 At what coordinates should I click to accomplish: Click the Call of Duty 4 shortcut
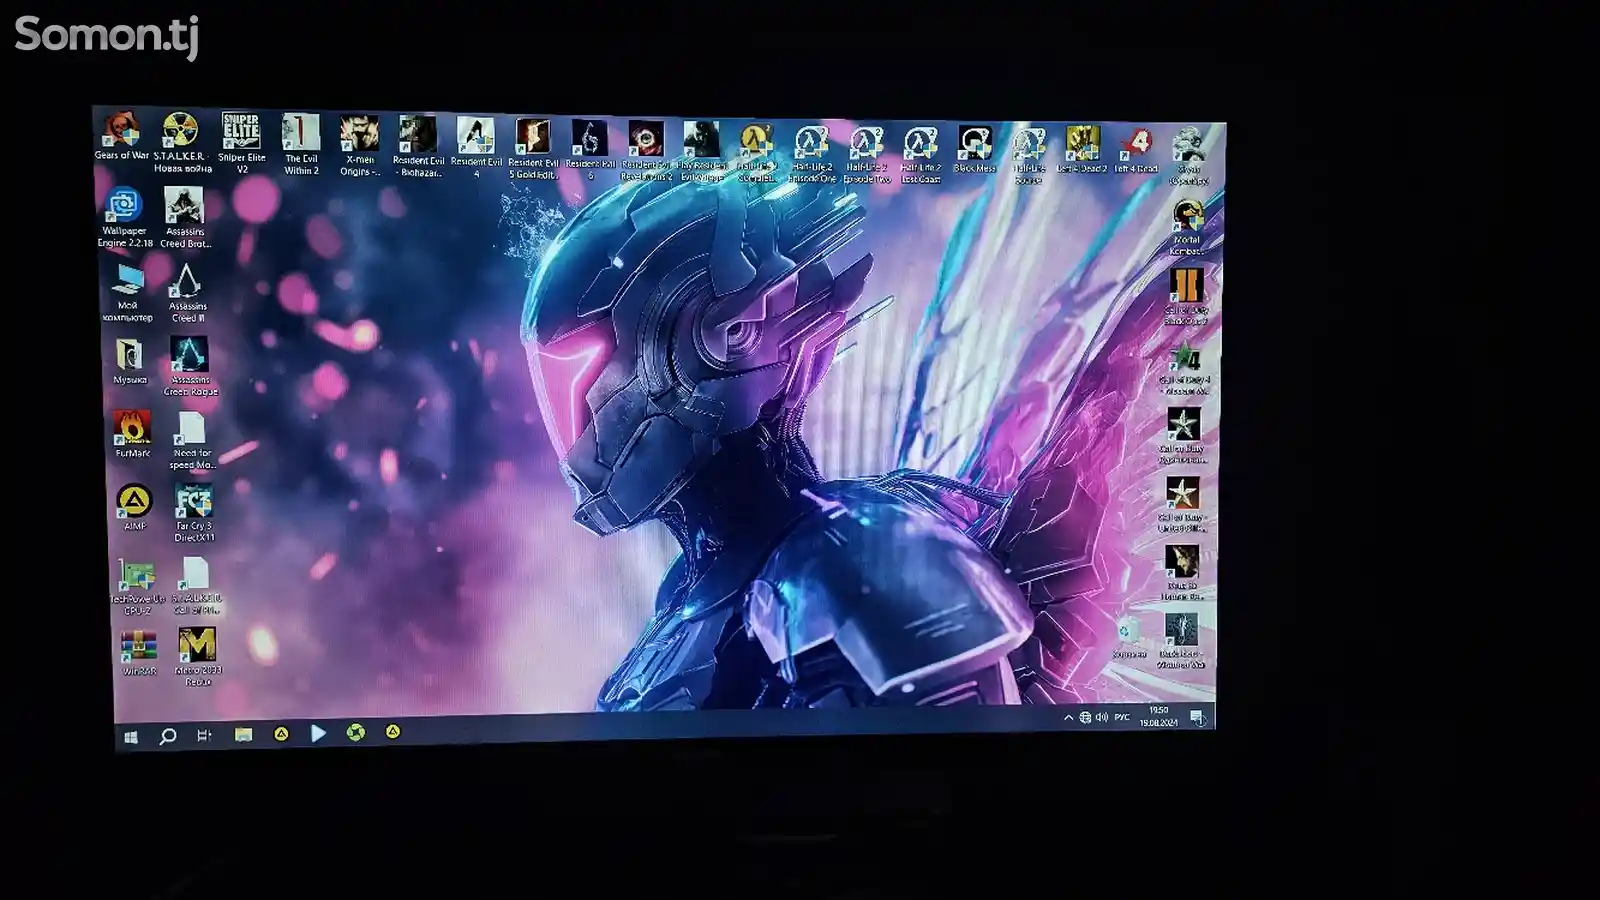pos(1185,368)
